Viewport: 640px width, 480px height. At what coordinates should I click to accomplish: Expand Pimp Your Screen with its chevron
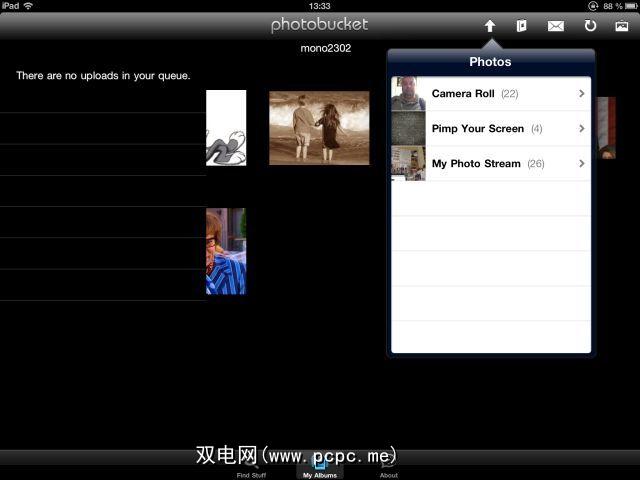[x=582, y=129]
